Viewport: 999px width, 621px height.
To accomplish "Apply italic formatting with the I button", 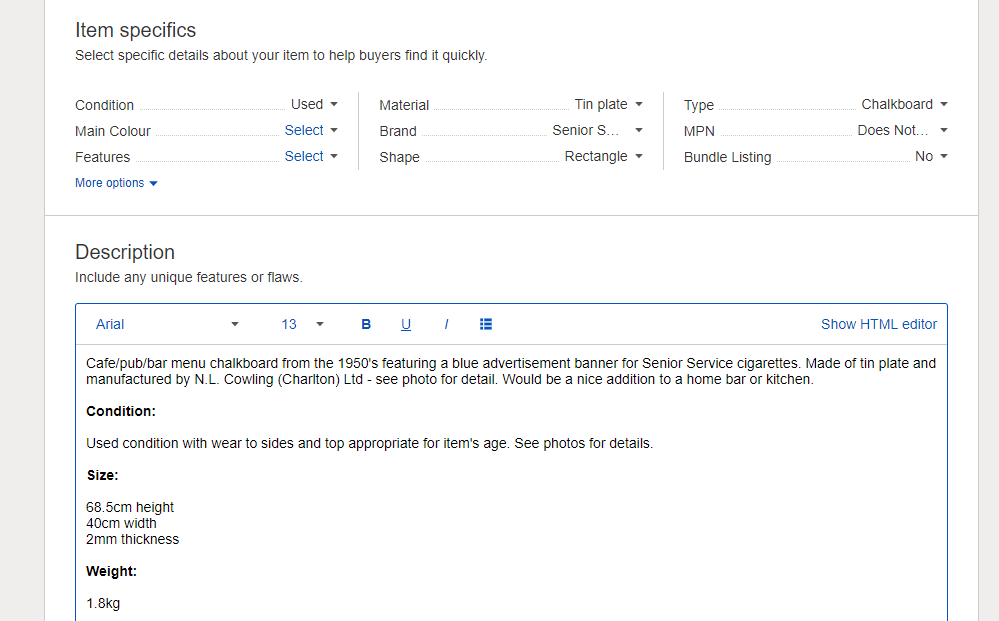I will click(446, 324).
